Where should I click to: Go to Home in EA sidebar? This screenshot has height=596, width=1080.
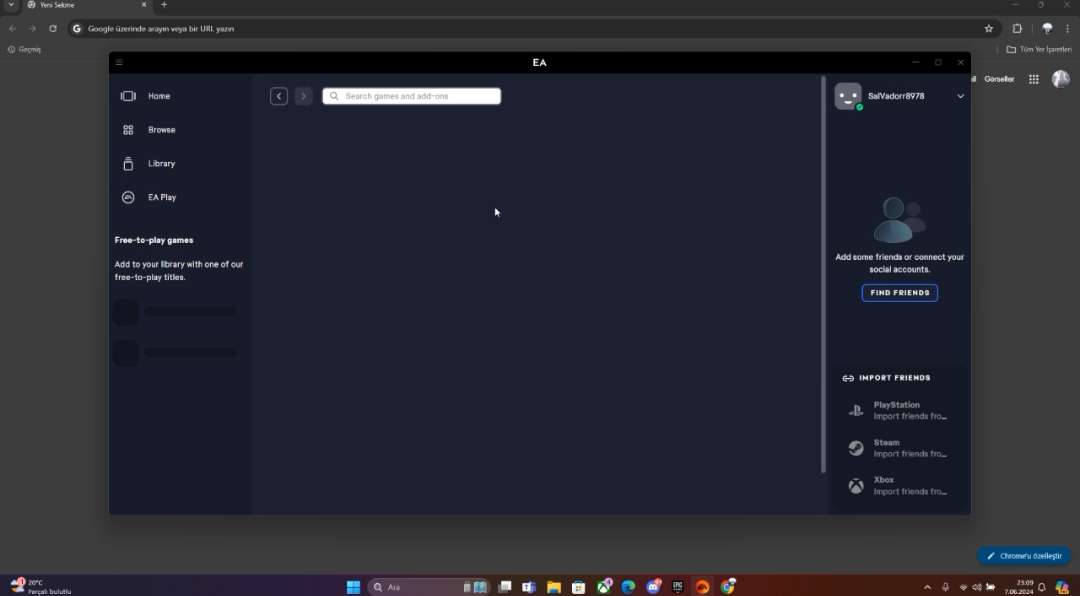click(x=146, y=96)
